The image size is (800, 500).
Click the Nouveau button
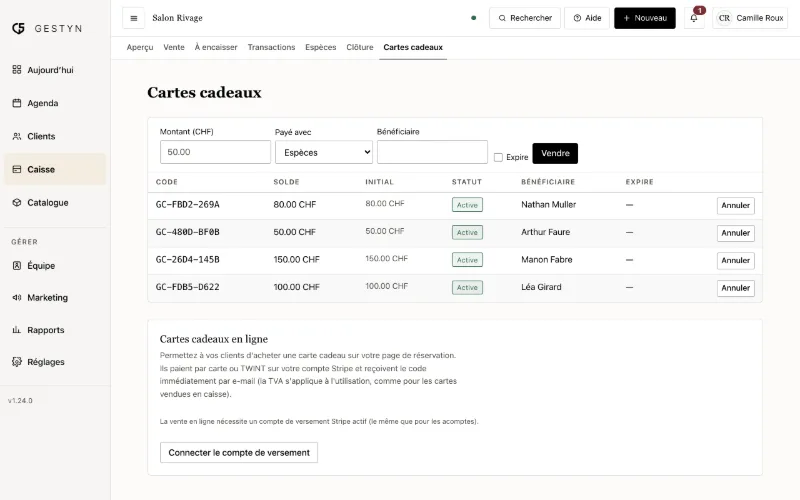pyautogui.click(x=645, y=18)
